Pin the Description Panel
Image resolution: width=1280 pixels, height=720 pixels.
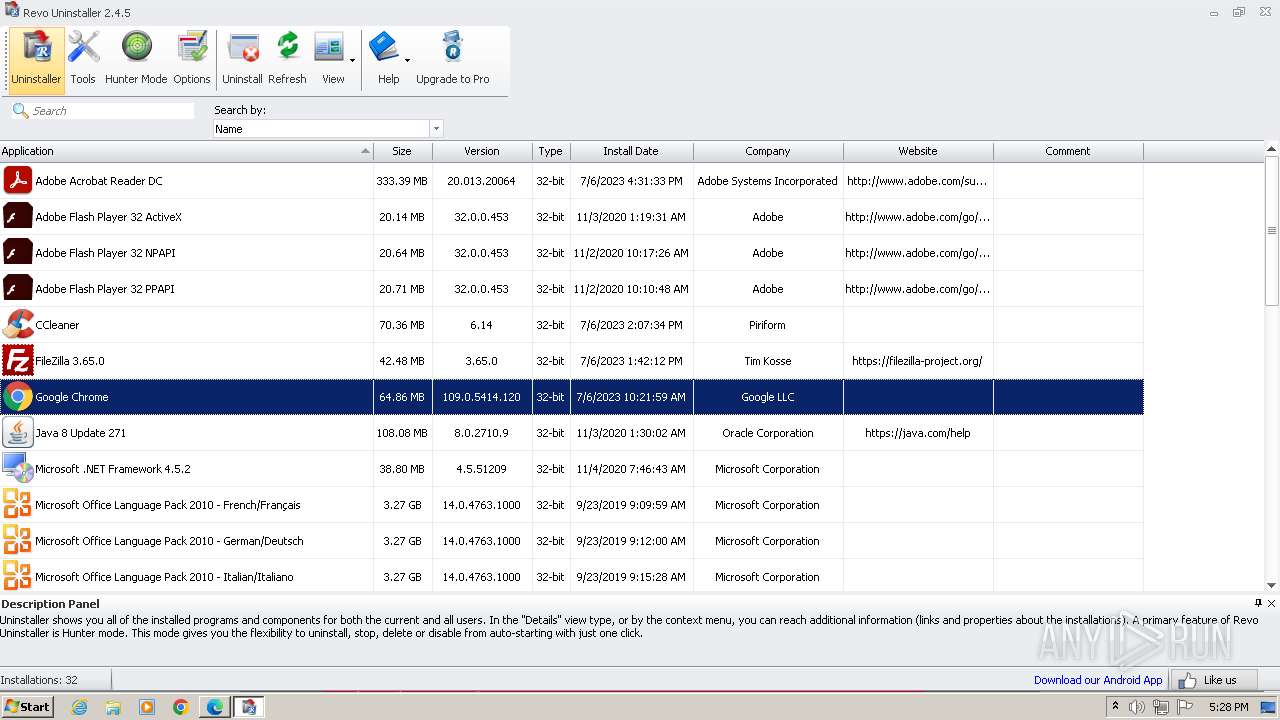[x=1258, y=603]
